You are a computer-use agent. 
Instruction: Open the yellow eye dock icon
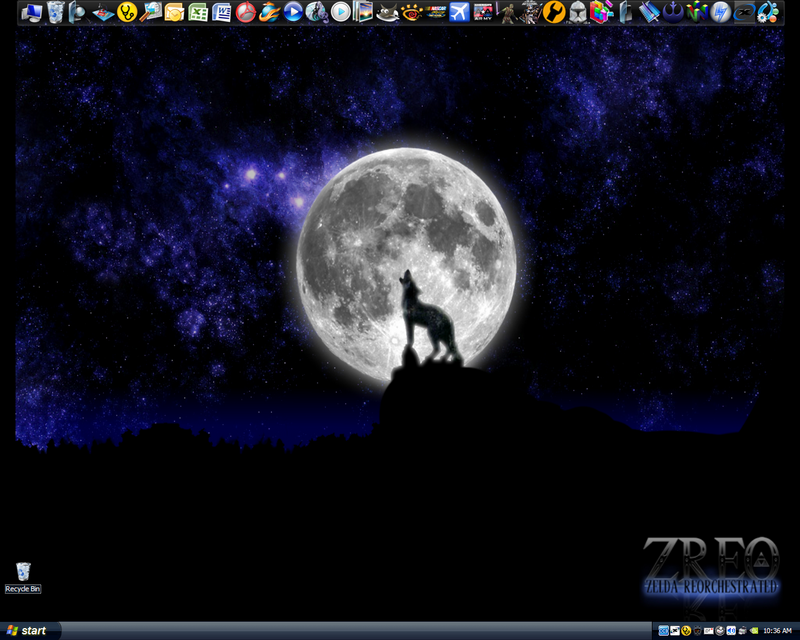click(411, 12)
